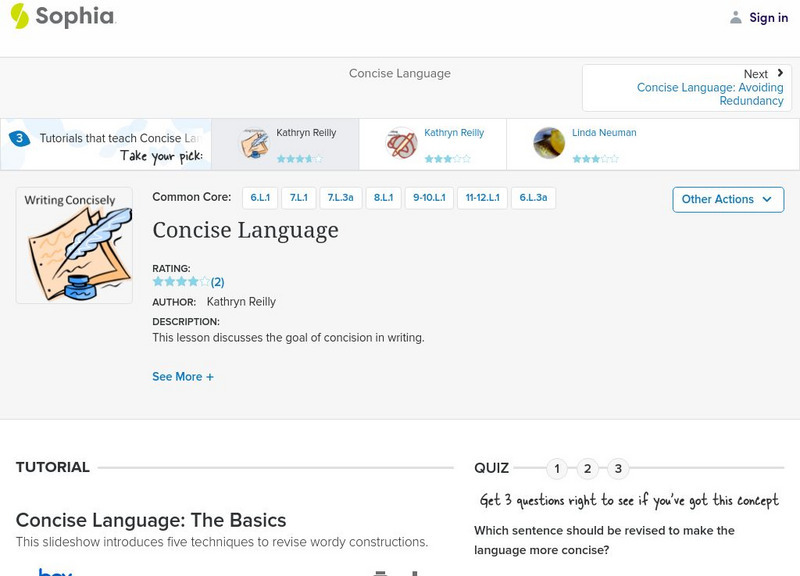The width and height of the screenshot is (800, 576).
Task: Go to quiz question 3
Action: point(618,468)
